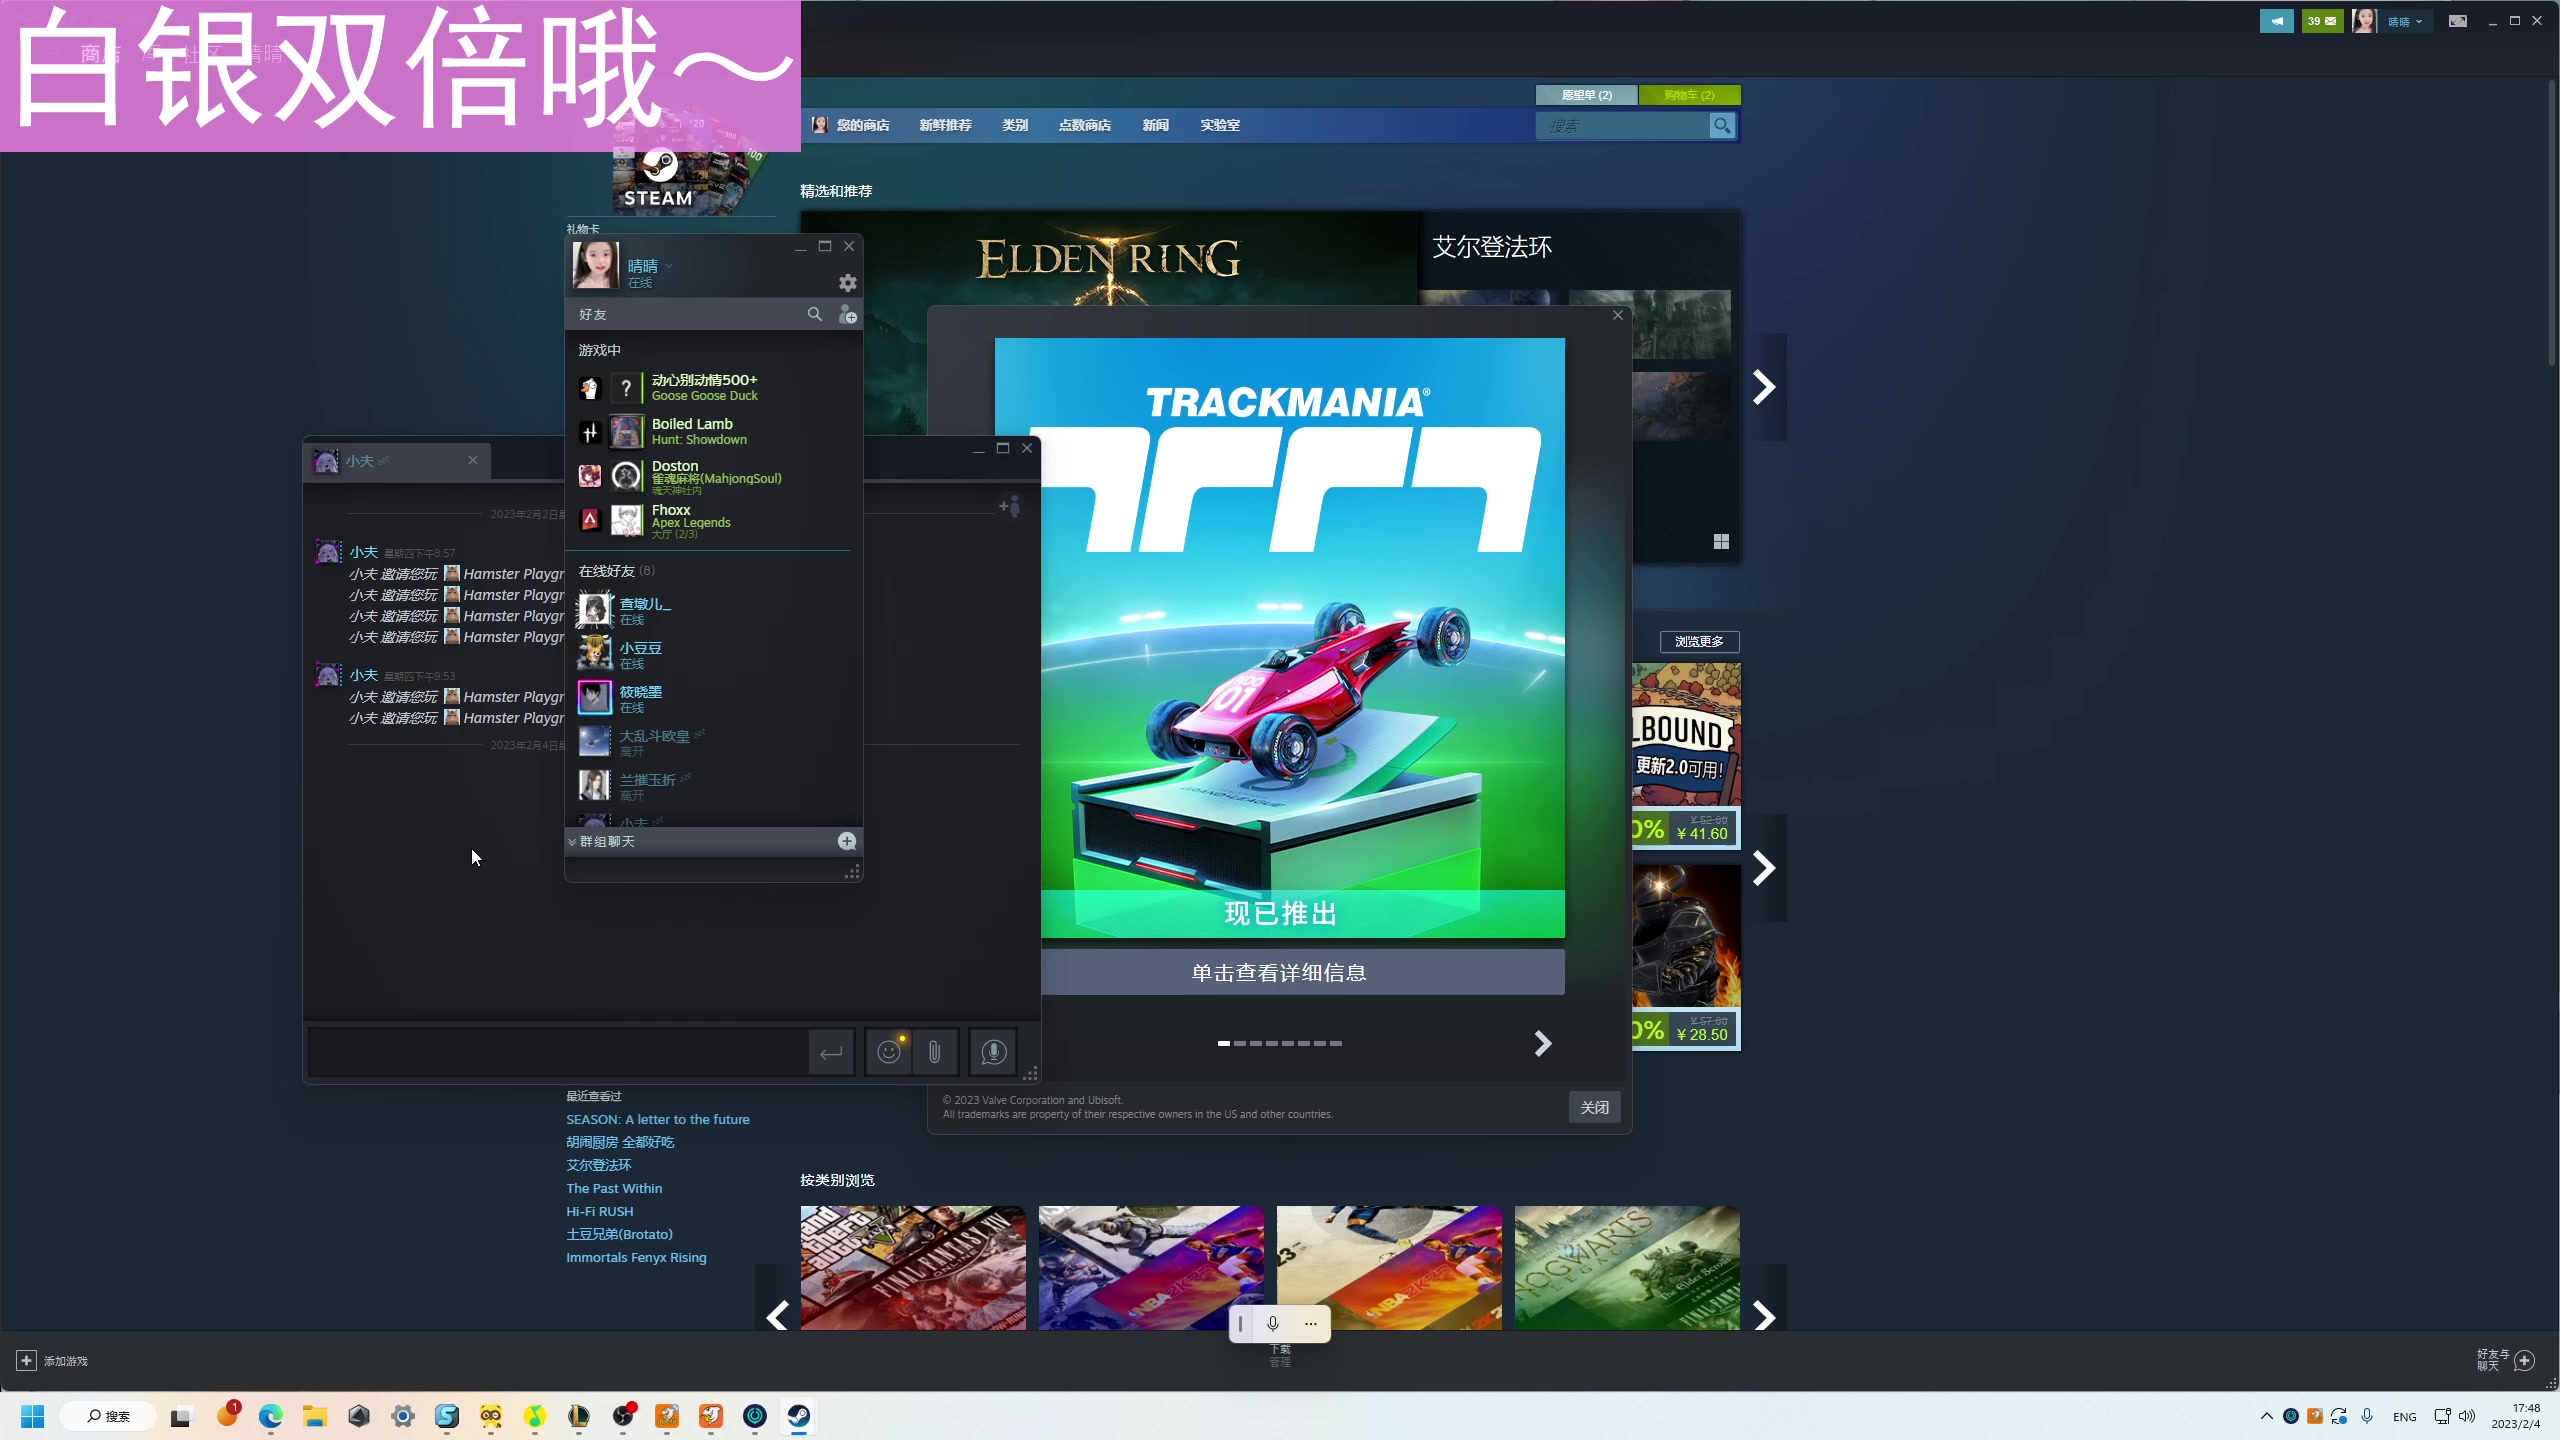
Task: Switch Steam to Big Picture mode icon
Action: click(x=2457, y=21)
